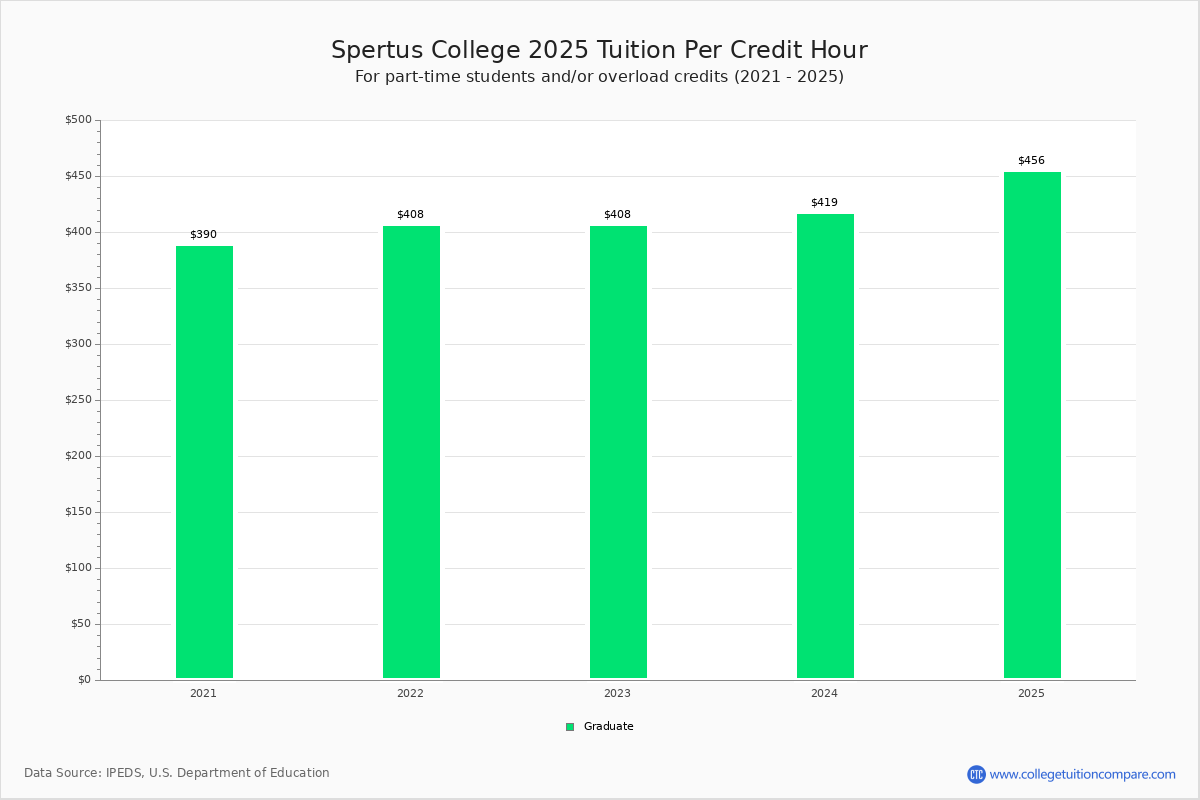Select the 2024 graduate tuition bar
Screen dimensions: 1200x800
coord(825,446)
